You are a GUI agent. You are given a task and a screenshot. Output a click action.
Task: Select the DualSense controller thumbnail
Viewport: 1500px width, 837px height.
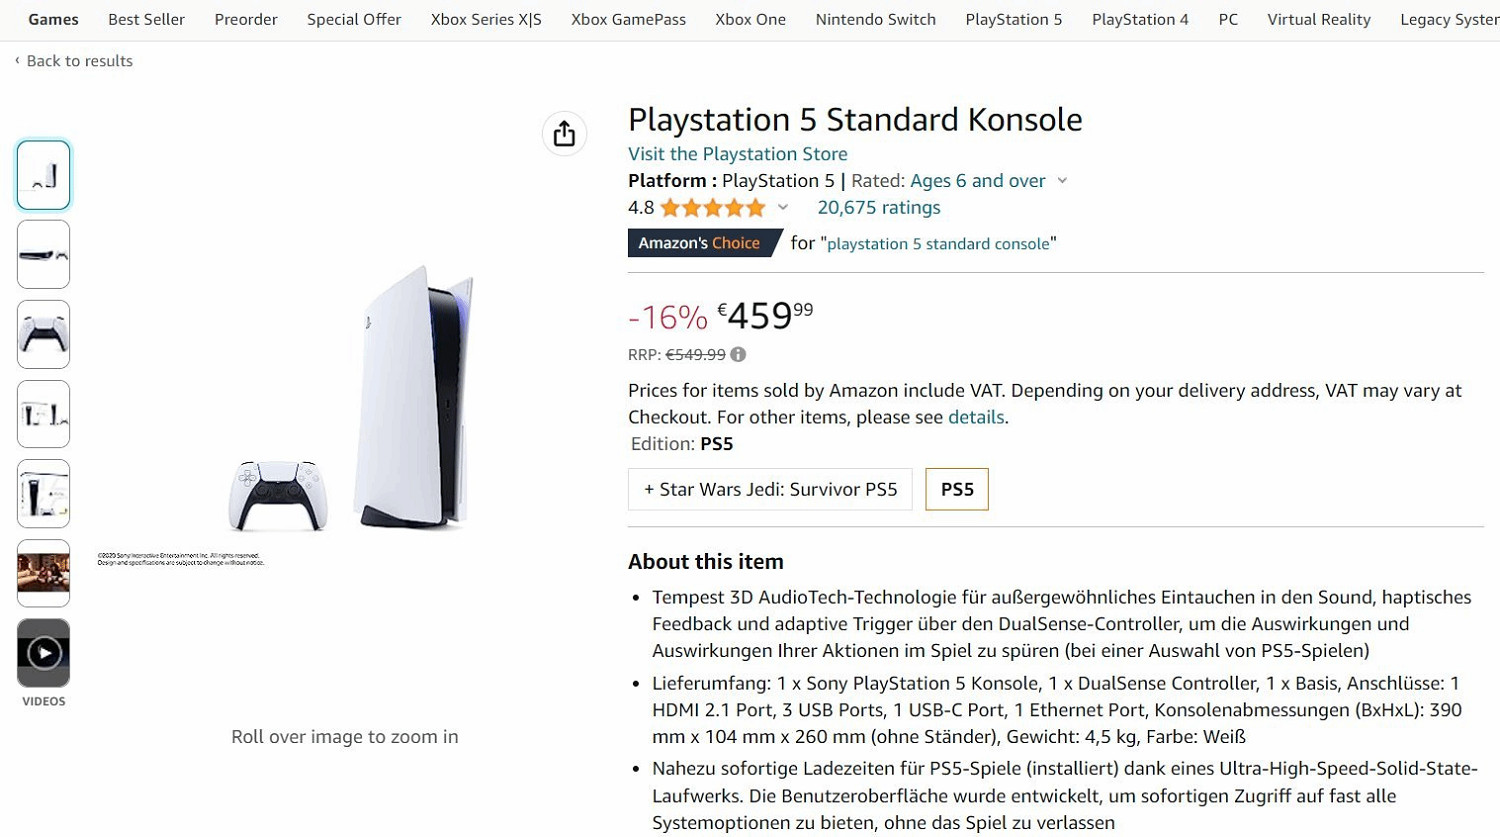coord(43,334)
